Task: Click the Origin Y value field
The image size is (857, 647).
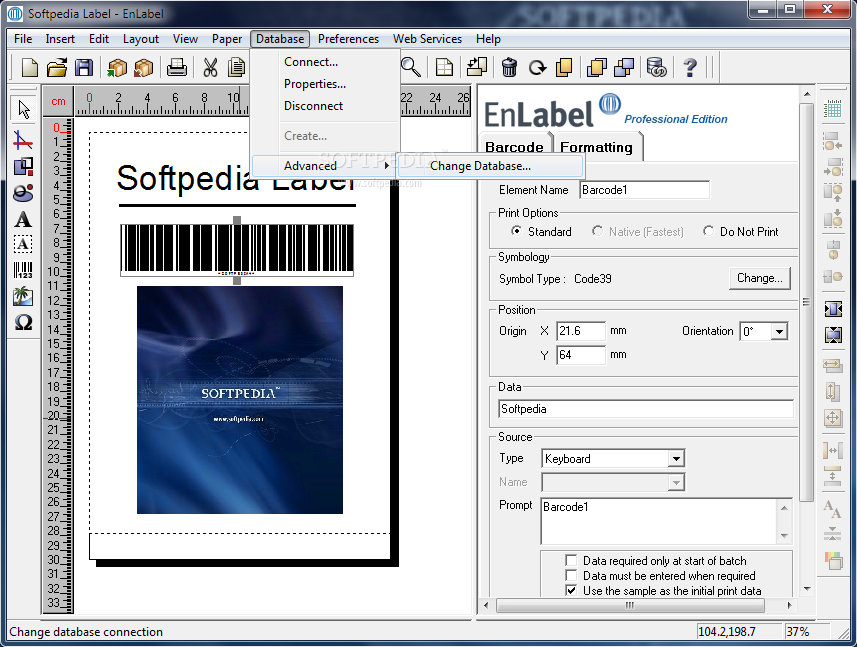Action: pos(580,355)
